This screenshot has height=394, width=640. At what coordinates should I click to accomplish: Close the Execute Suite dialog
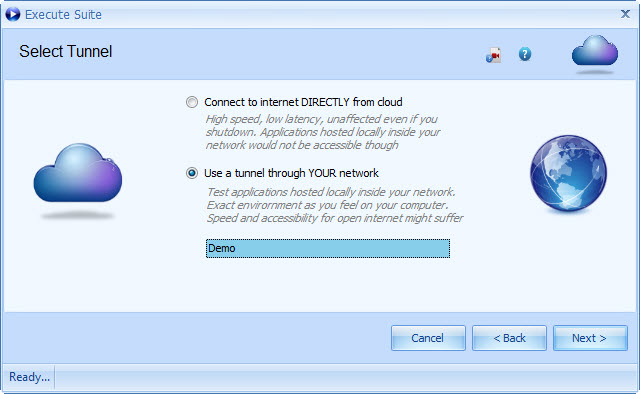[x=625, y=14]
